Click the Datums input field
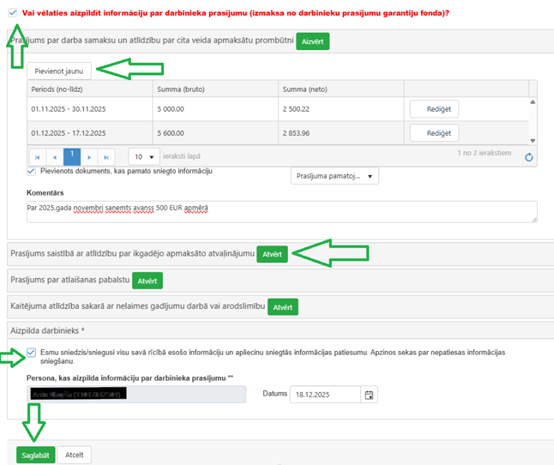The width and height of the screenshot is (554, 465). coord(325,394)
